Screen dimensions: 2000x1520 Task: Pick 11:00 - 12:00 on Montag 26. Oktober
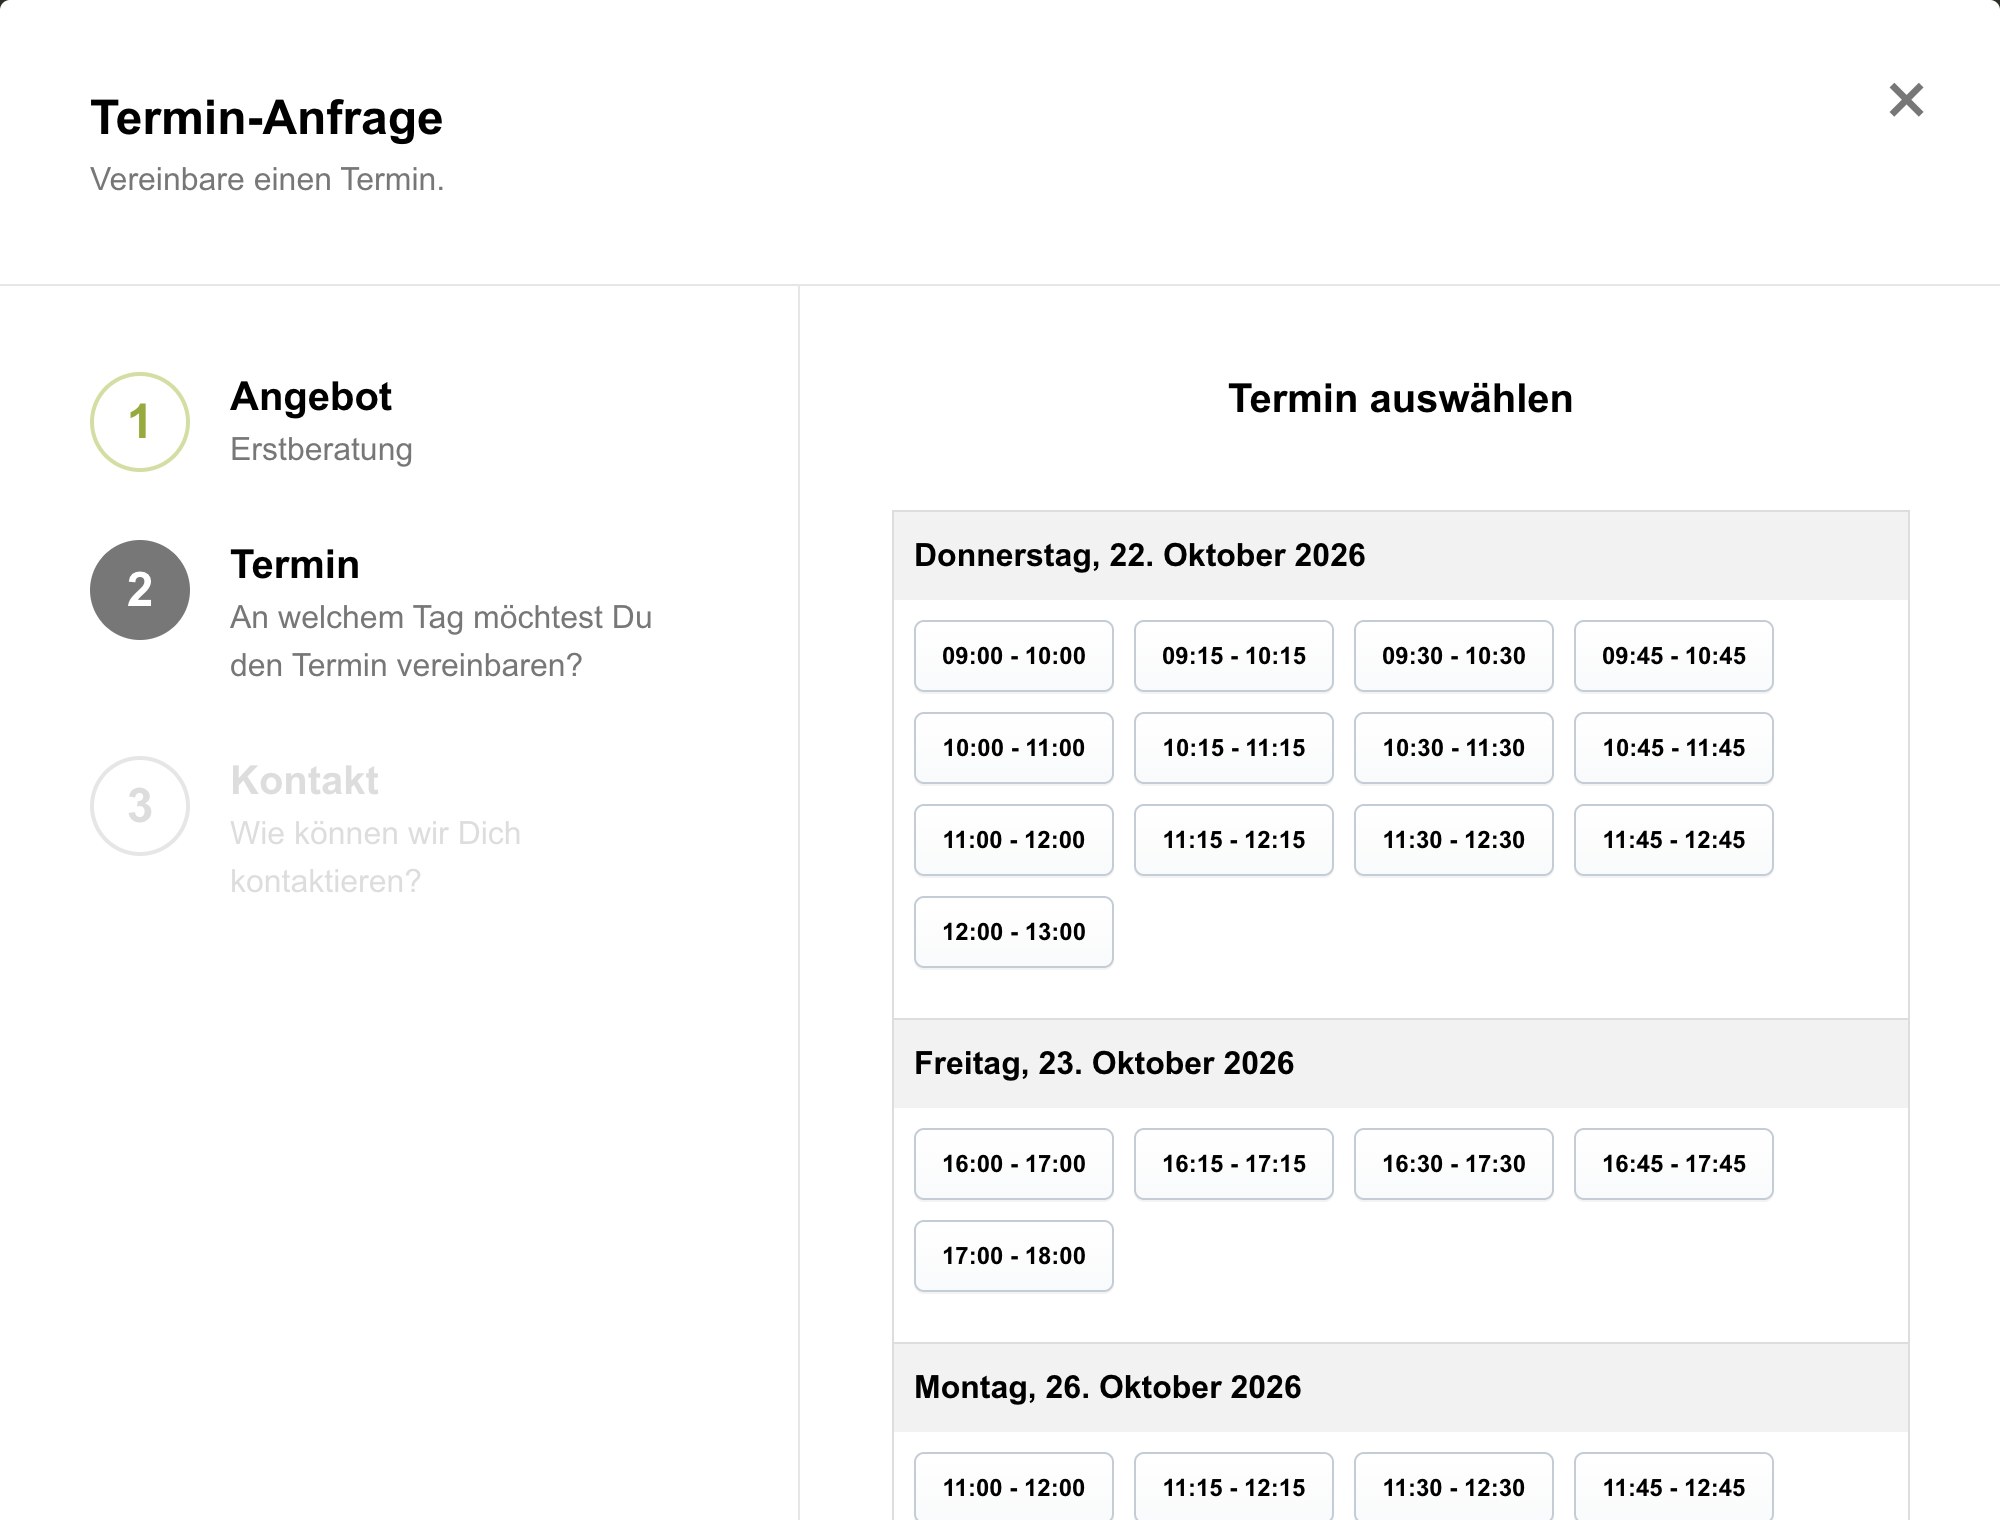click(1014, 1487)
